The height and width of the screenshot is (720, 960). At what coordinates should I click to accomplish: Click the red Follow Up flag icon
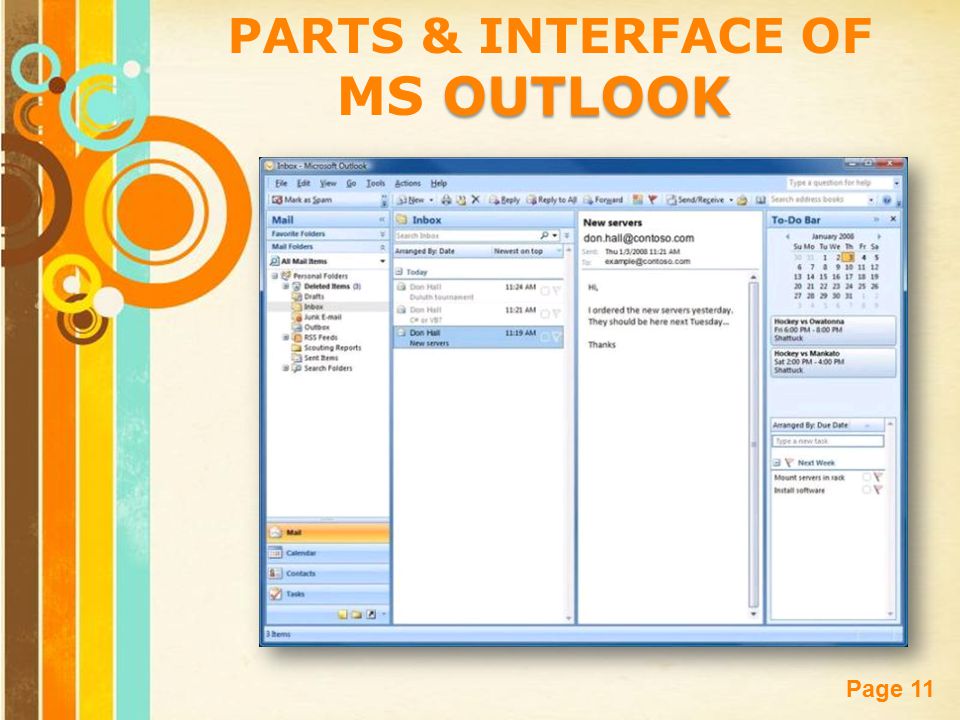pyautogui.click(x=652, y=200)
